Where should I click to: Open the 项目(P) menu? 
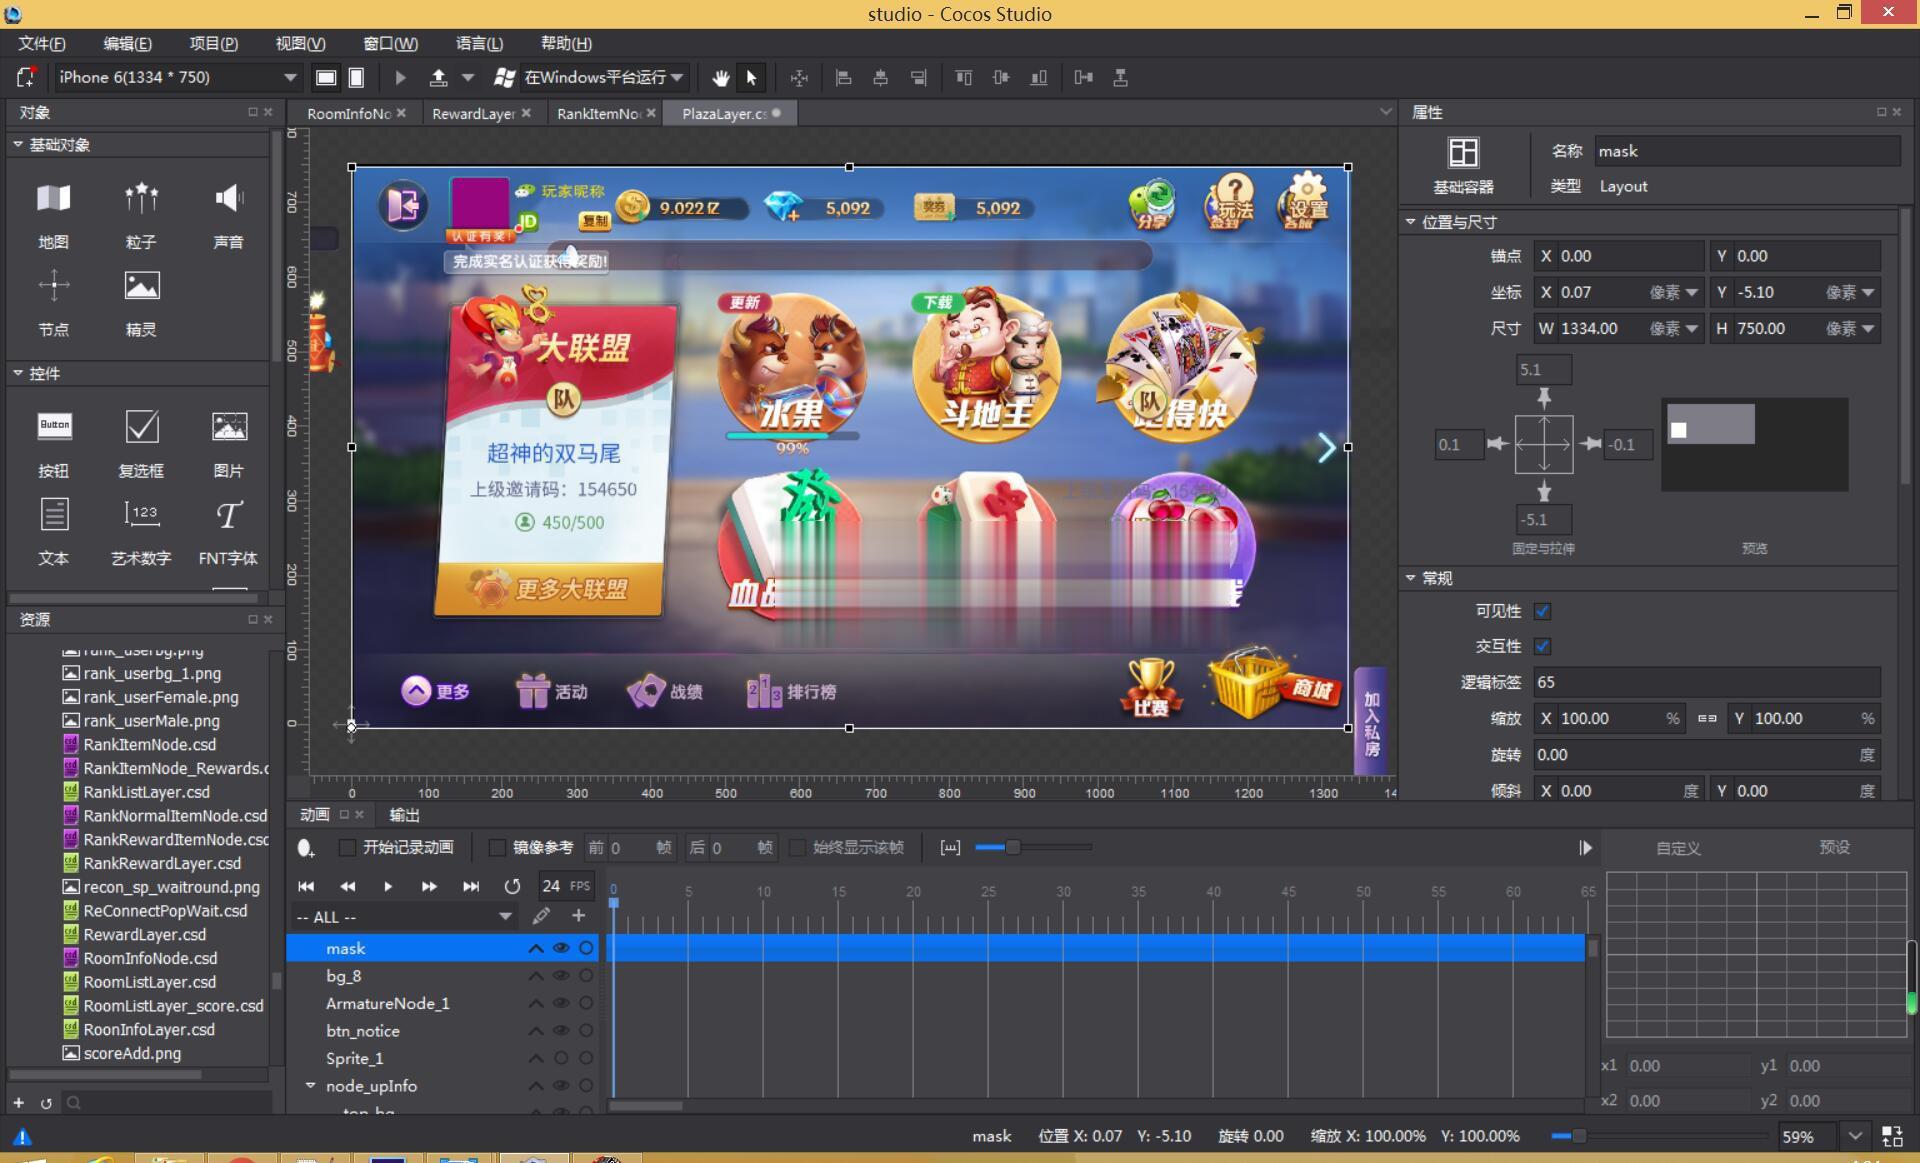coord(213,44)
